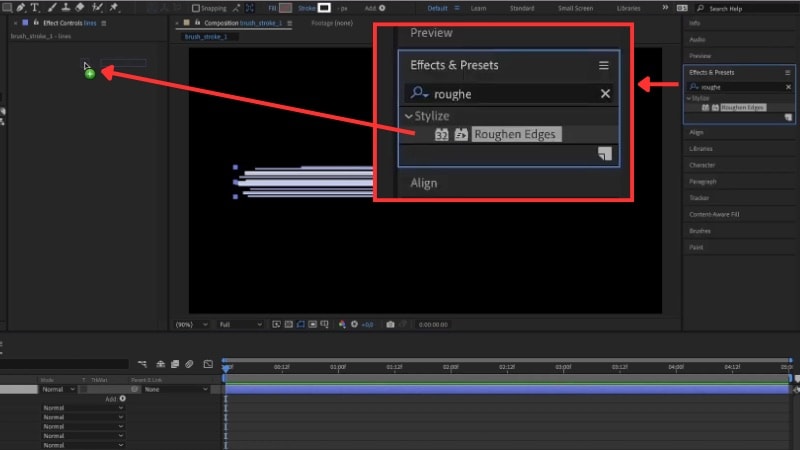
Task: Switch to the Small Screen workspace
Action: pos(575,8)
